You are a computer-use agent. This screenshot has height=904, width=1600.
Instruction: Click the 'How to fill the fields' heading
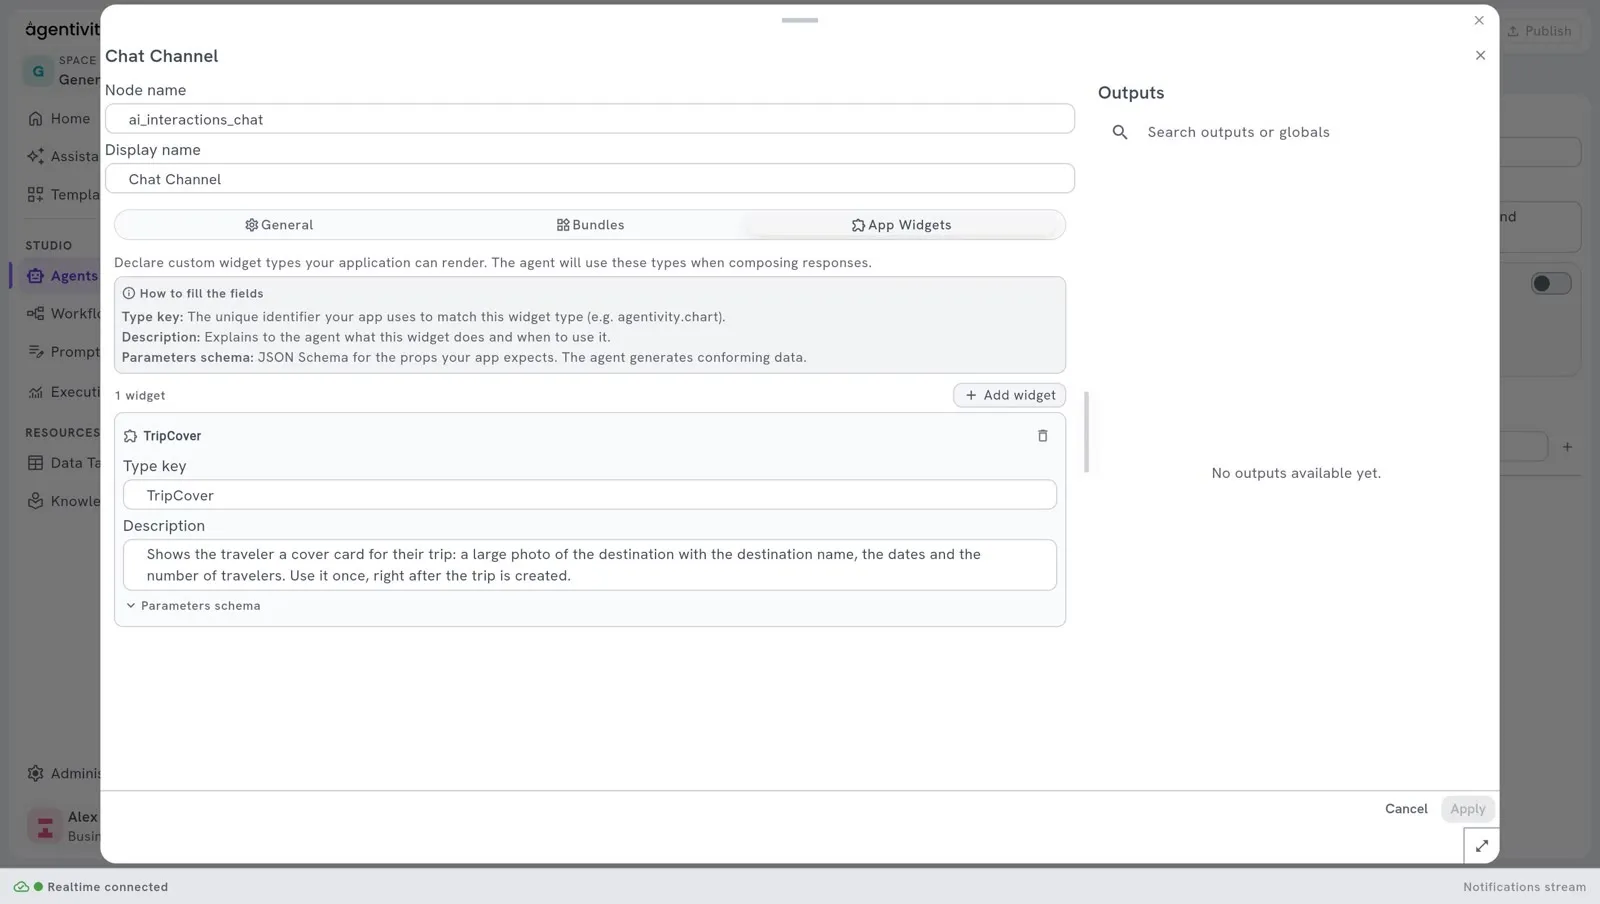(202, 294)
